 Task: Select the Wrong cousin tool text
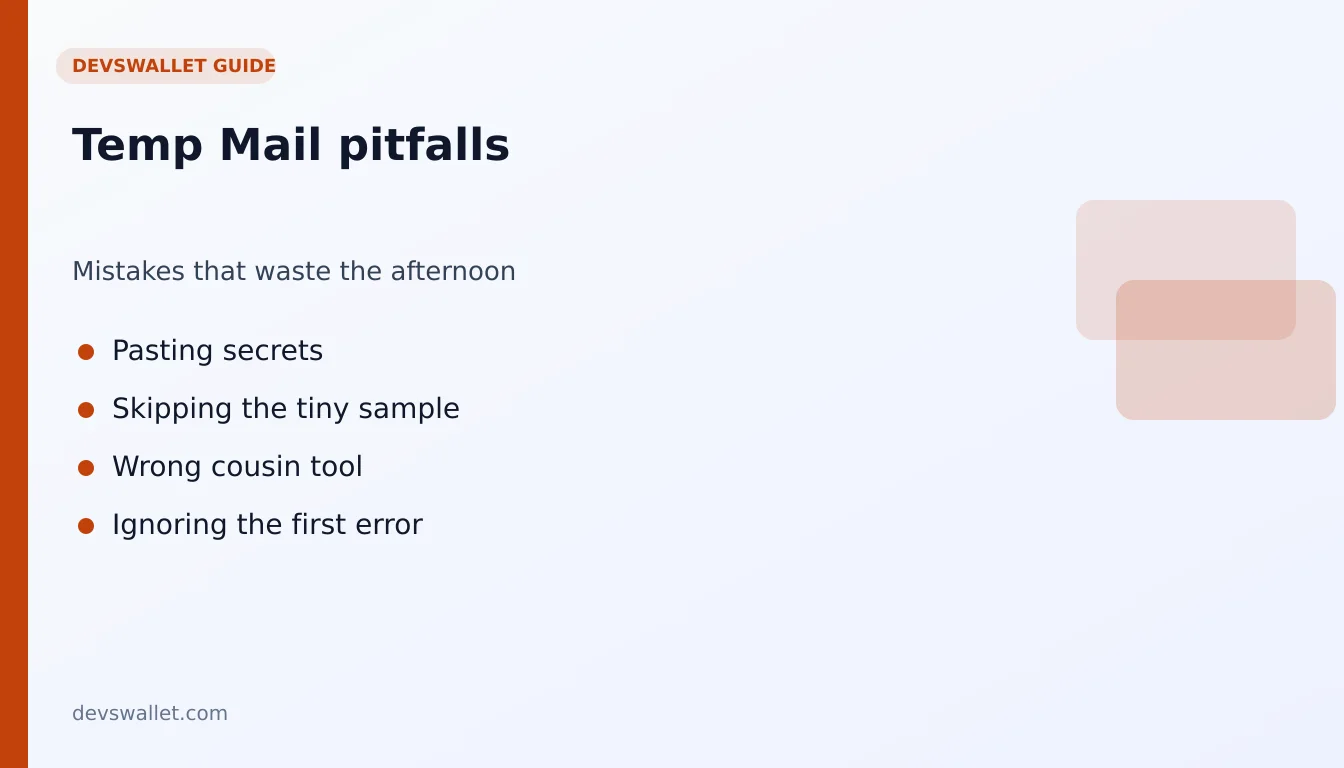click(x=237, y=467)
